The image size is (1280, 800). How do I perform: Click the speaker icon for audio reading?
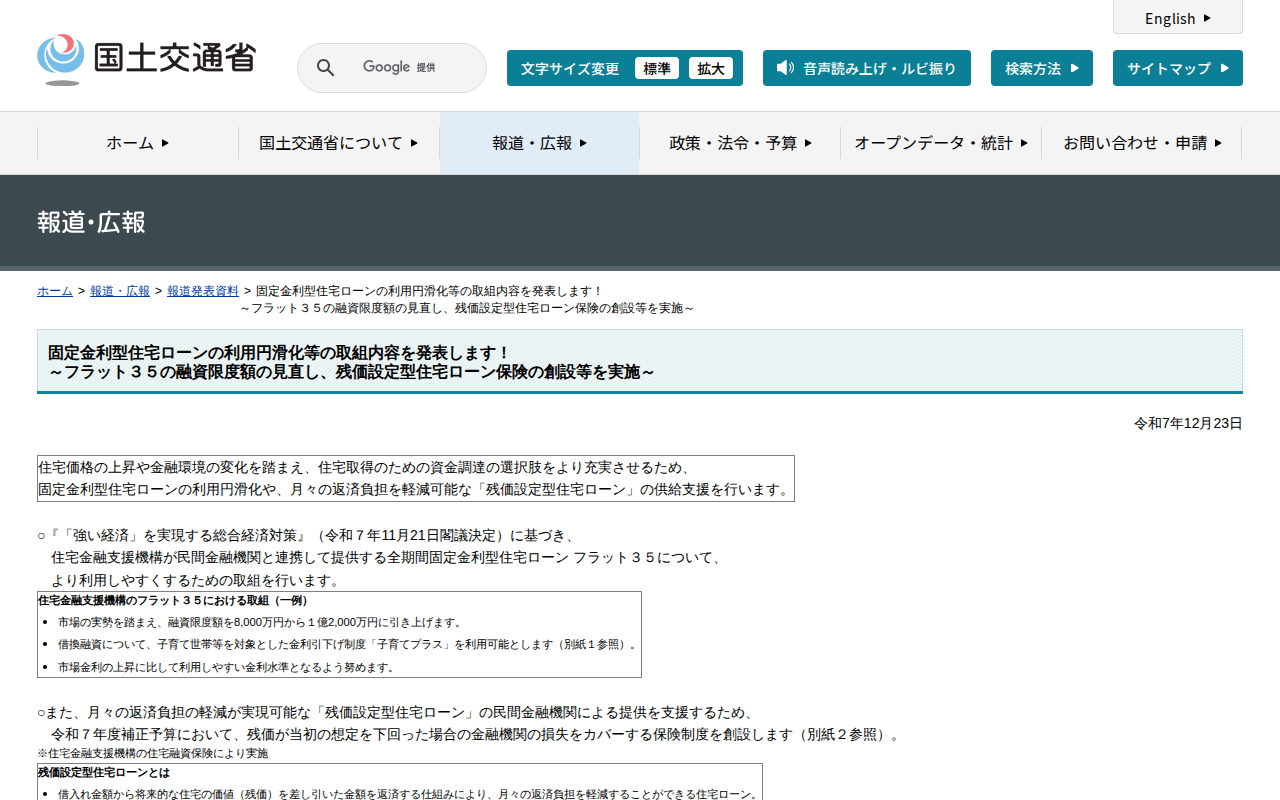click(x=785, y=68)
